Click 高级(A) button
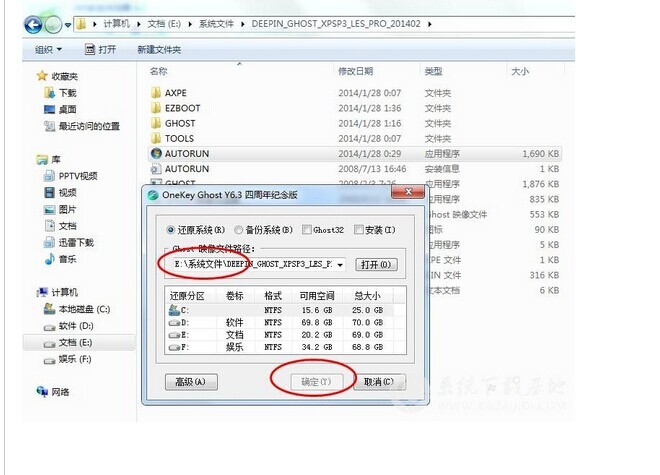The width and height of the screenshot is (660, 475). pyautogui.click(x=191, y=382)
